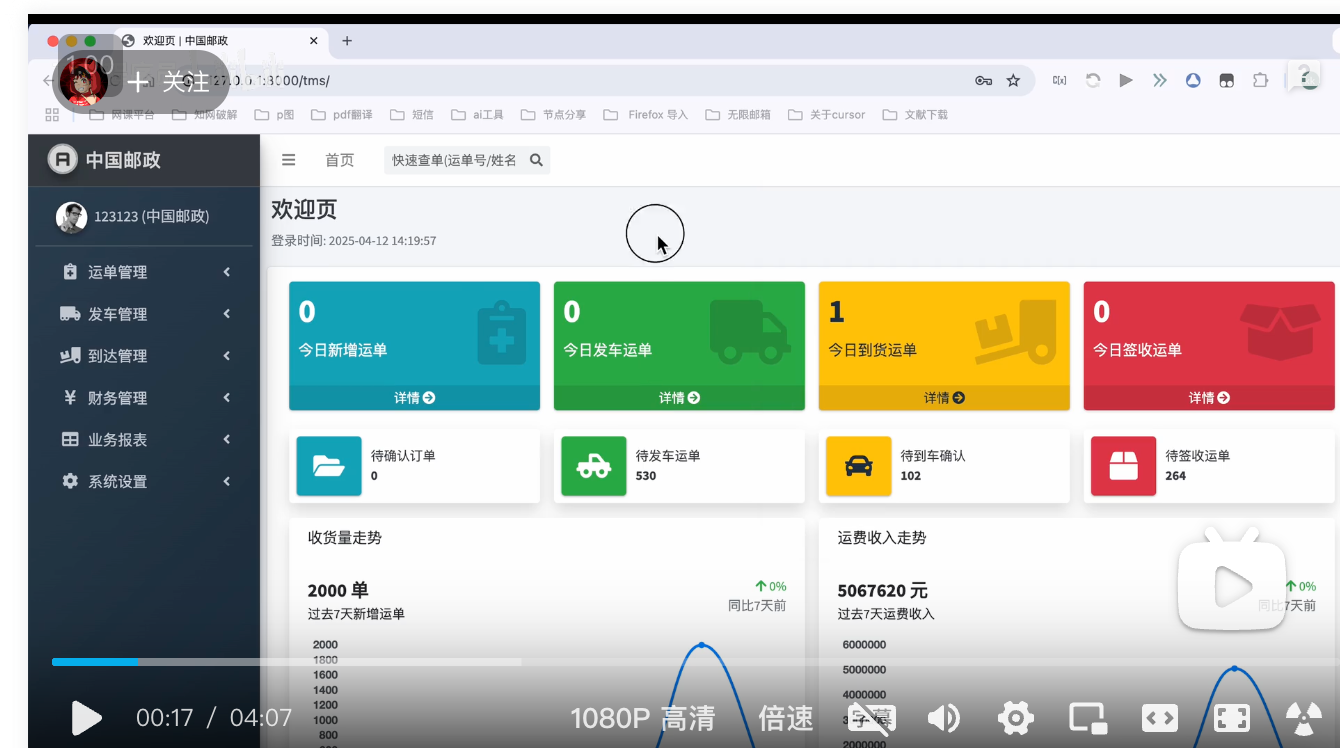1340x748 pixels.
Task: Follow the uploader with the 关注 button
Action: pos(168,81)
